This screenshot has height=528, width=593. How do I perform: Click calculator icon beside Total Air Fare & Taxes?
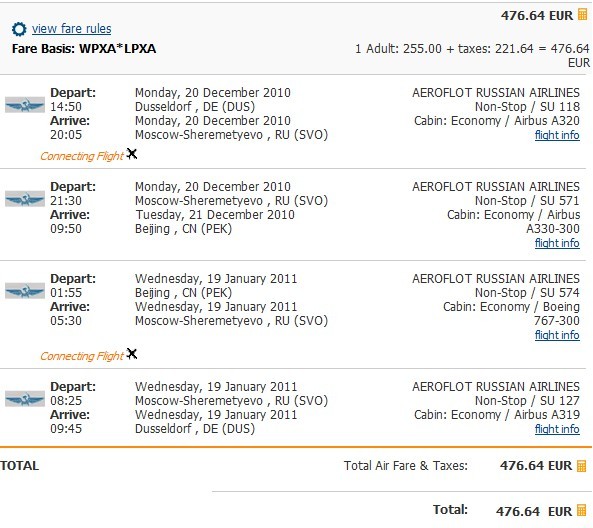(x=581, y=466)
